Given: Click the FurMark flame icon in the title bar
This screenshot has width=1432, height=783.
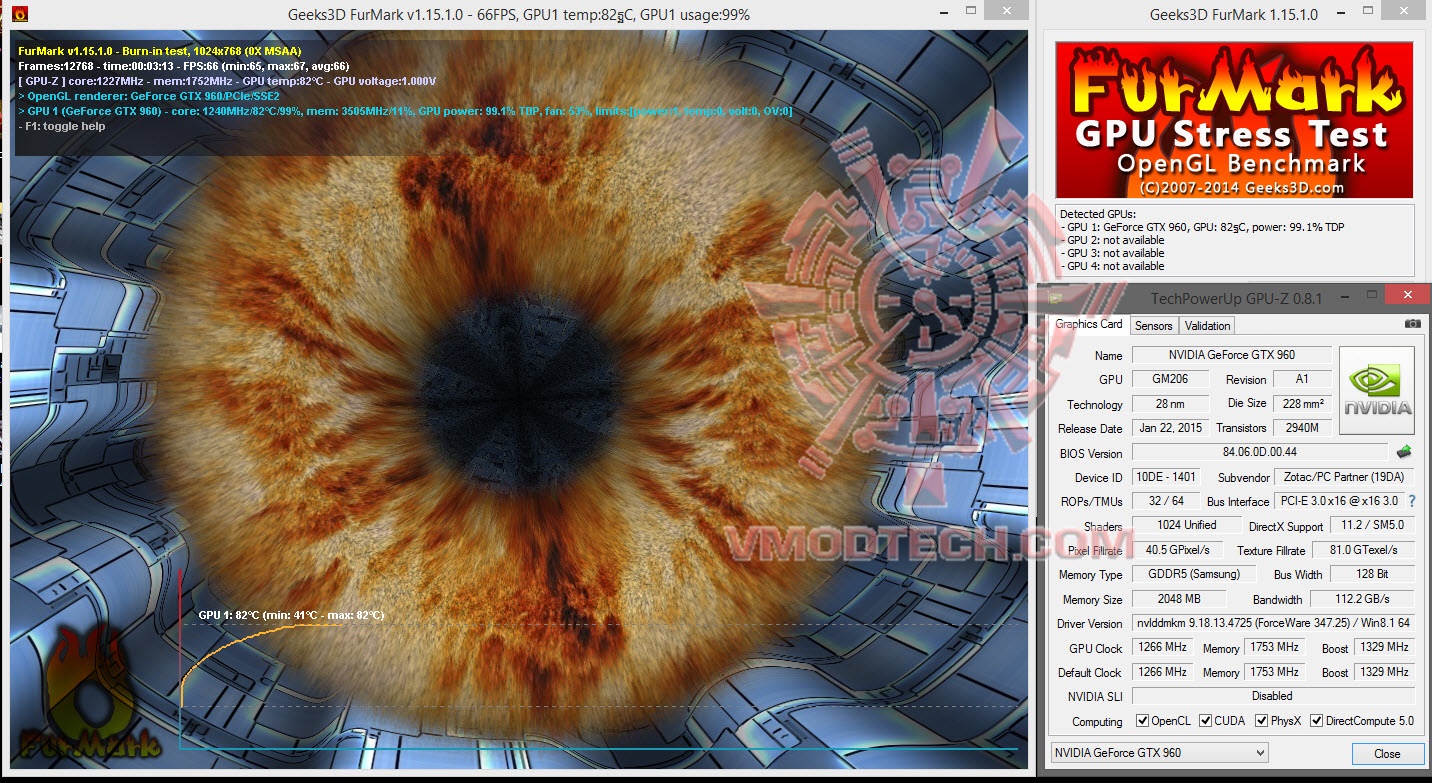Looking at the screenshot, I should [x=19, y=14].
